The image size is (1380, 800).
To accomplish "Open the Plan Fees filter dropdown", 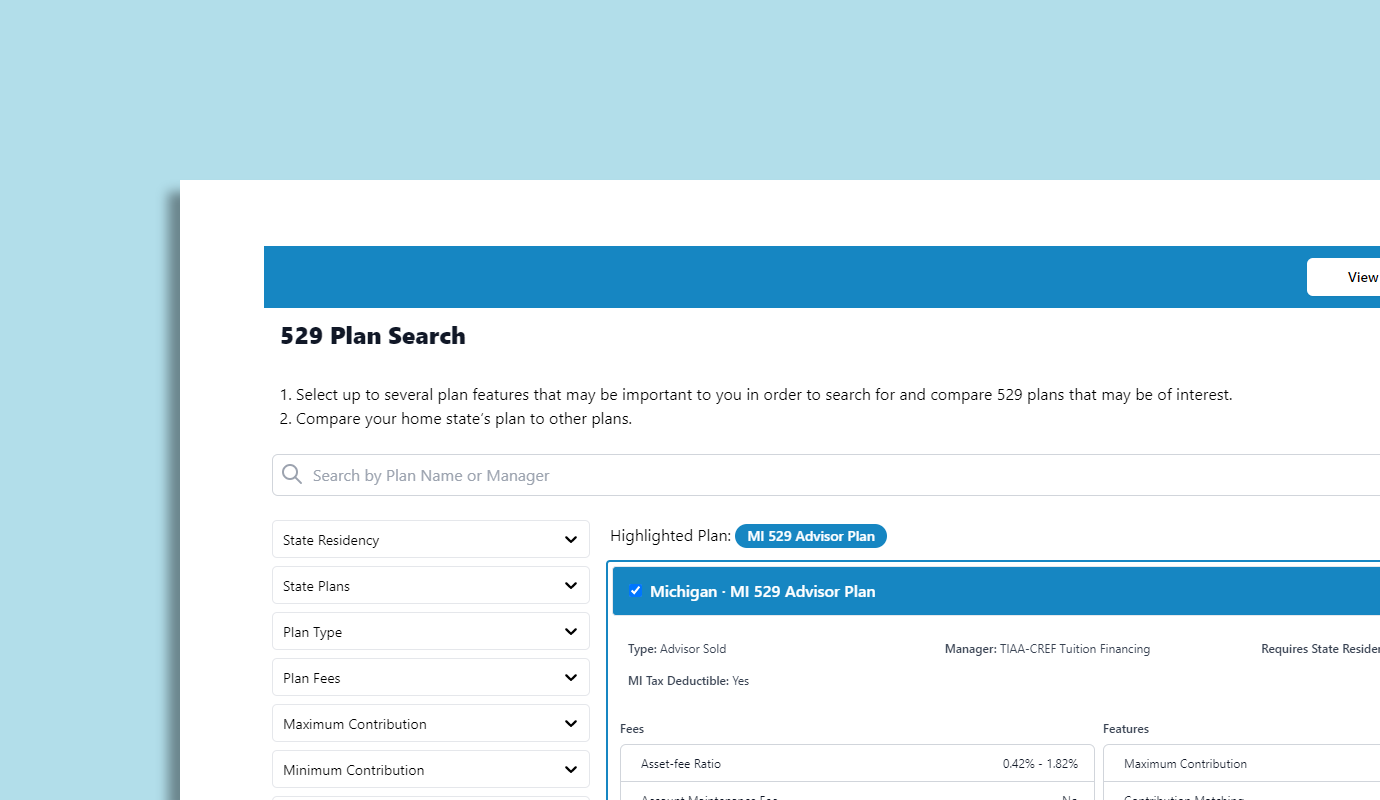I will [431, 677].
